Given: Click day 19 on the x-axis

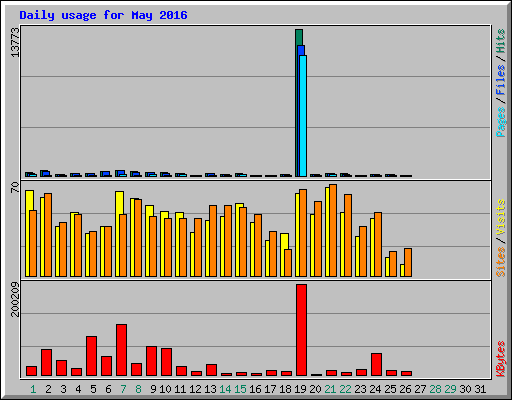Looking at the screenshot, I should pos(300,389).
